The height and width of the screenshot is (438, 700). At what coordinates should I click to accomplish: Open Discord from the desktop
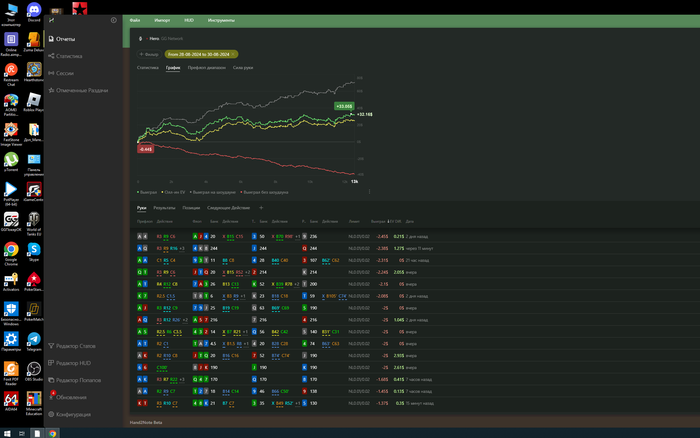34,11
